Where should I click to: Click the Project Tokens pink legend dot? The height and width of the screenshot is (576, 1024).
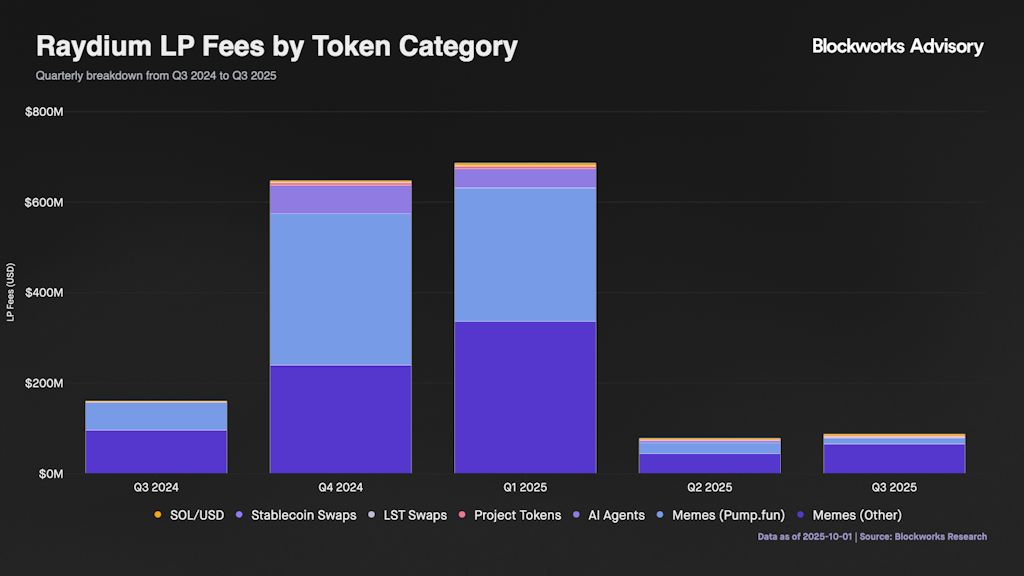pos(461,515)
